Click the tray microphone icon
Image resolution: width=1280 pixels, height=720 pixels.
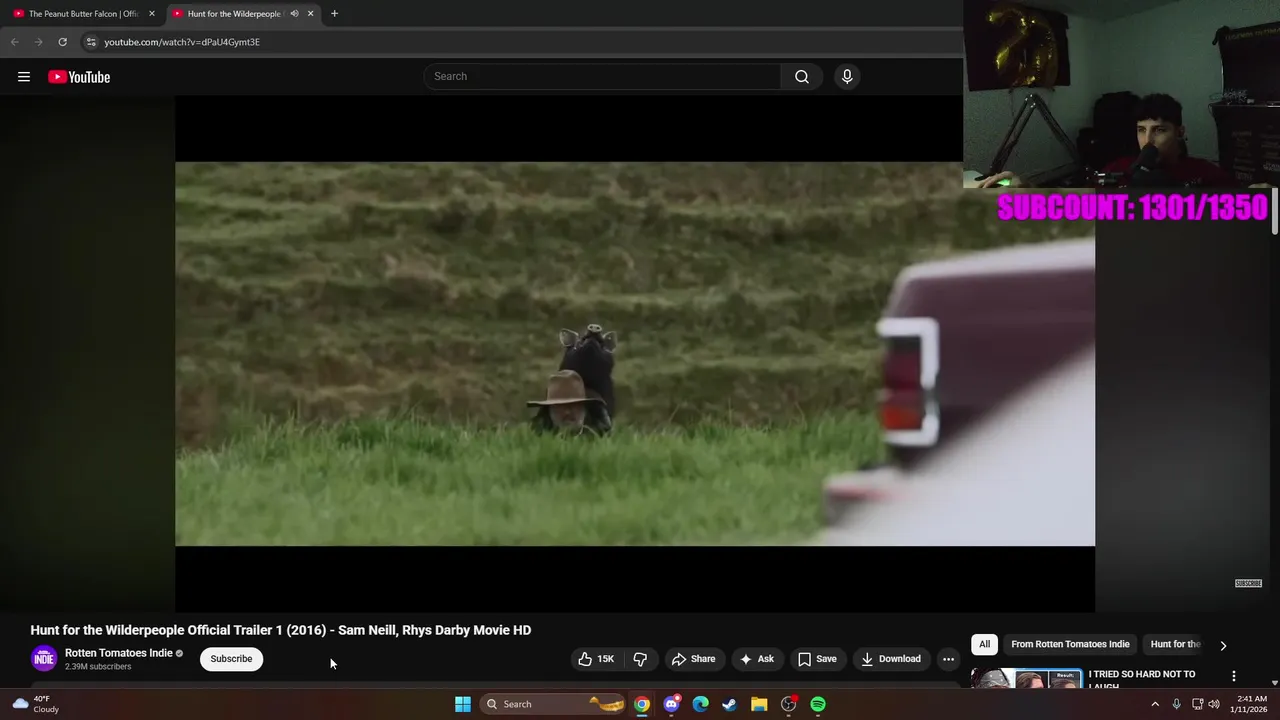pyautogui.click(x=1176, y=704)
